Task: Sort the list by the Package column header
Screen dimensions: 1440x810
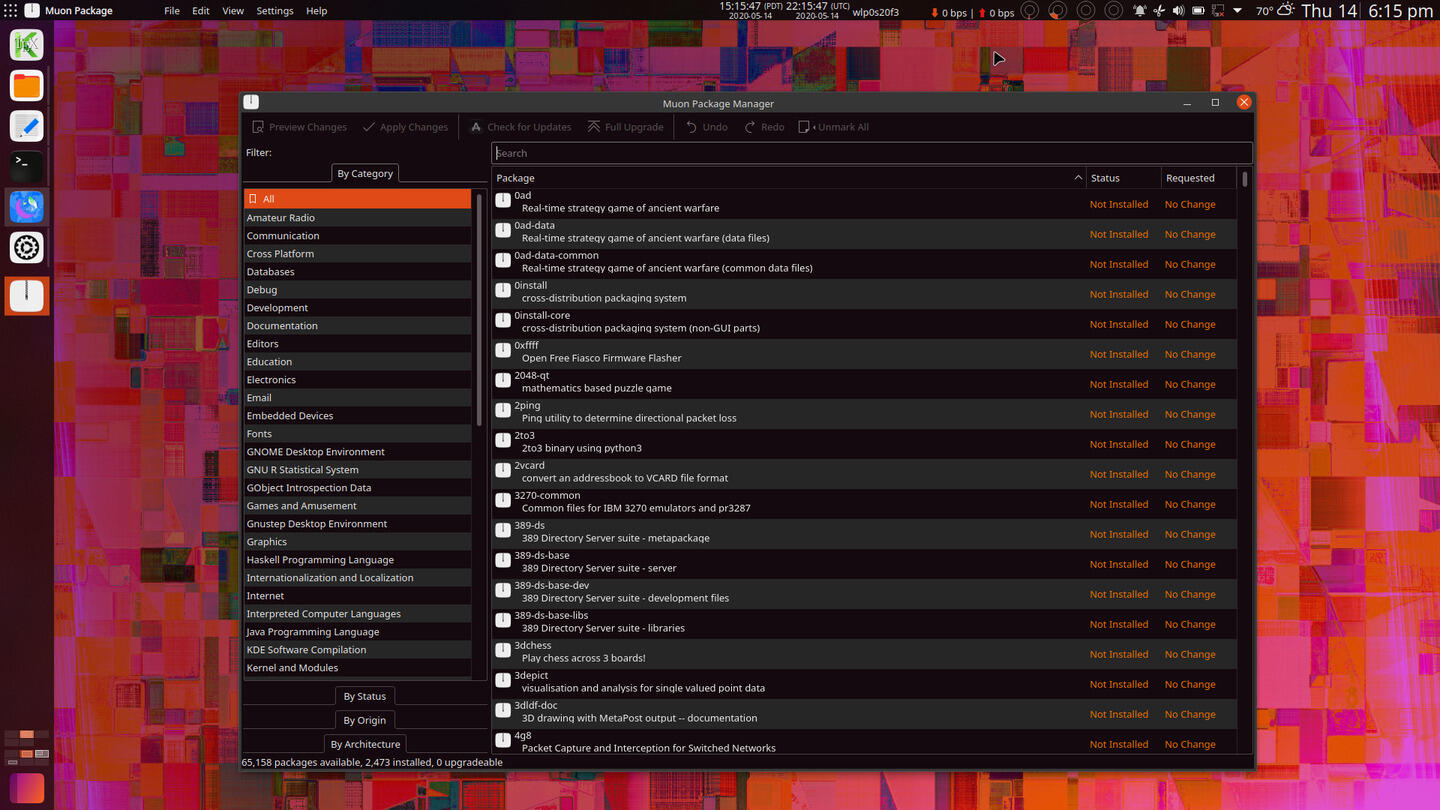Action: (789, 178)
